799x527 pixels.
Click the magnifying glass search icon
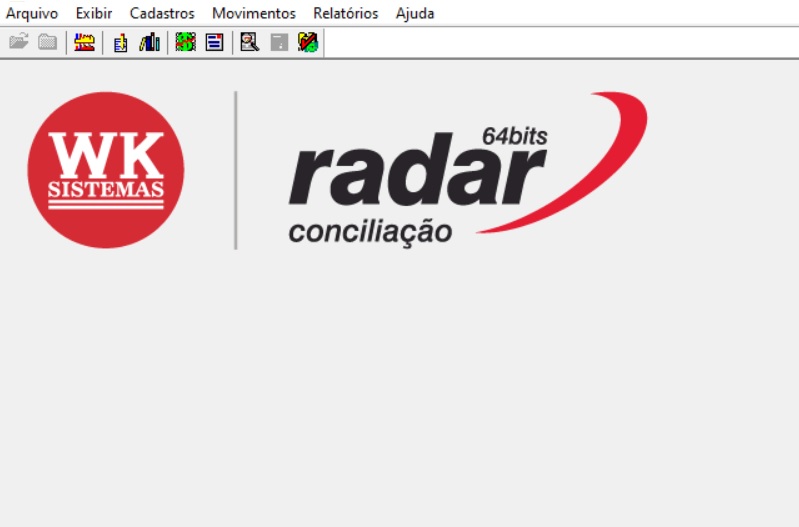click(x=250, y=42)
